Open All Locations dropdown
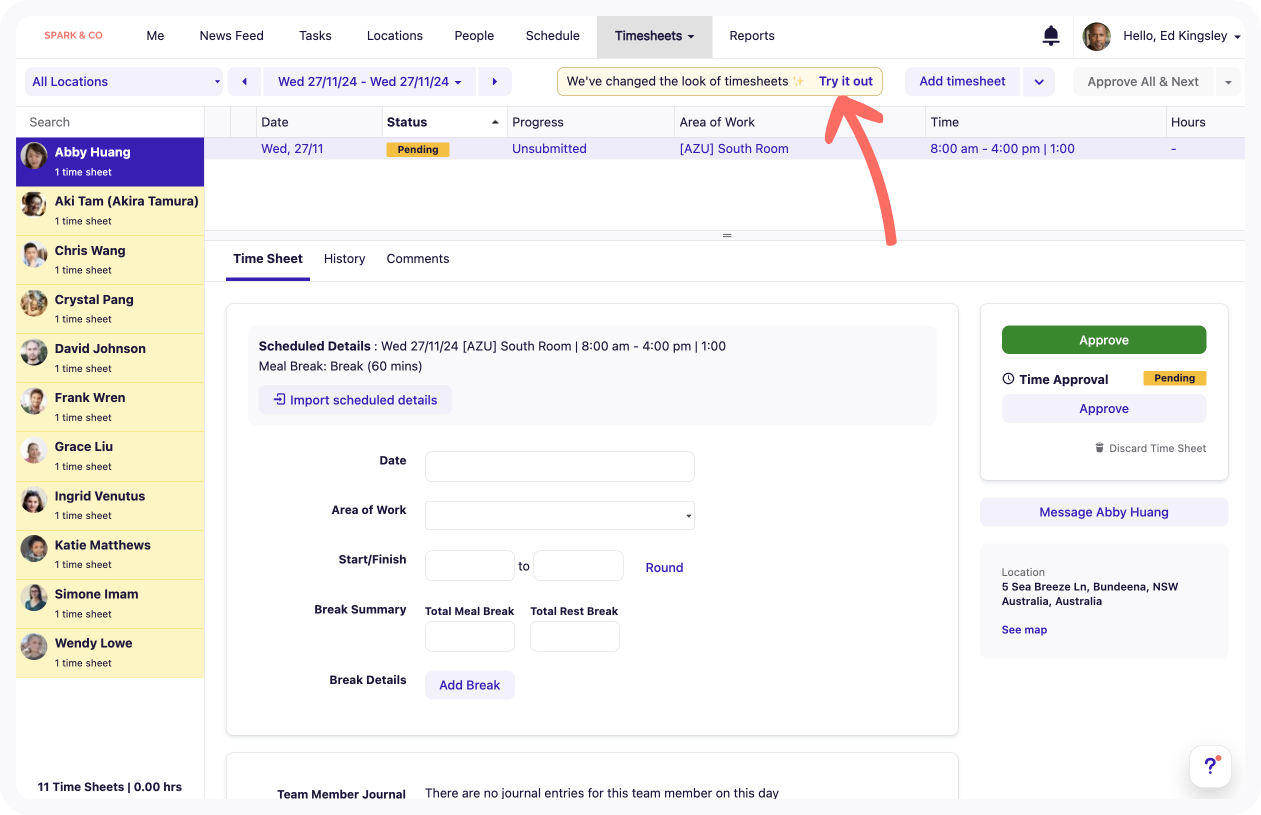The width and height of the screenshot is (1261, 815). [124, 82]
